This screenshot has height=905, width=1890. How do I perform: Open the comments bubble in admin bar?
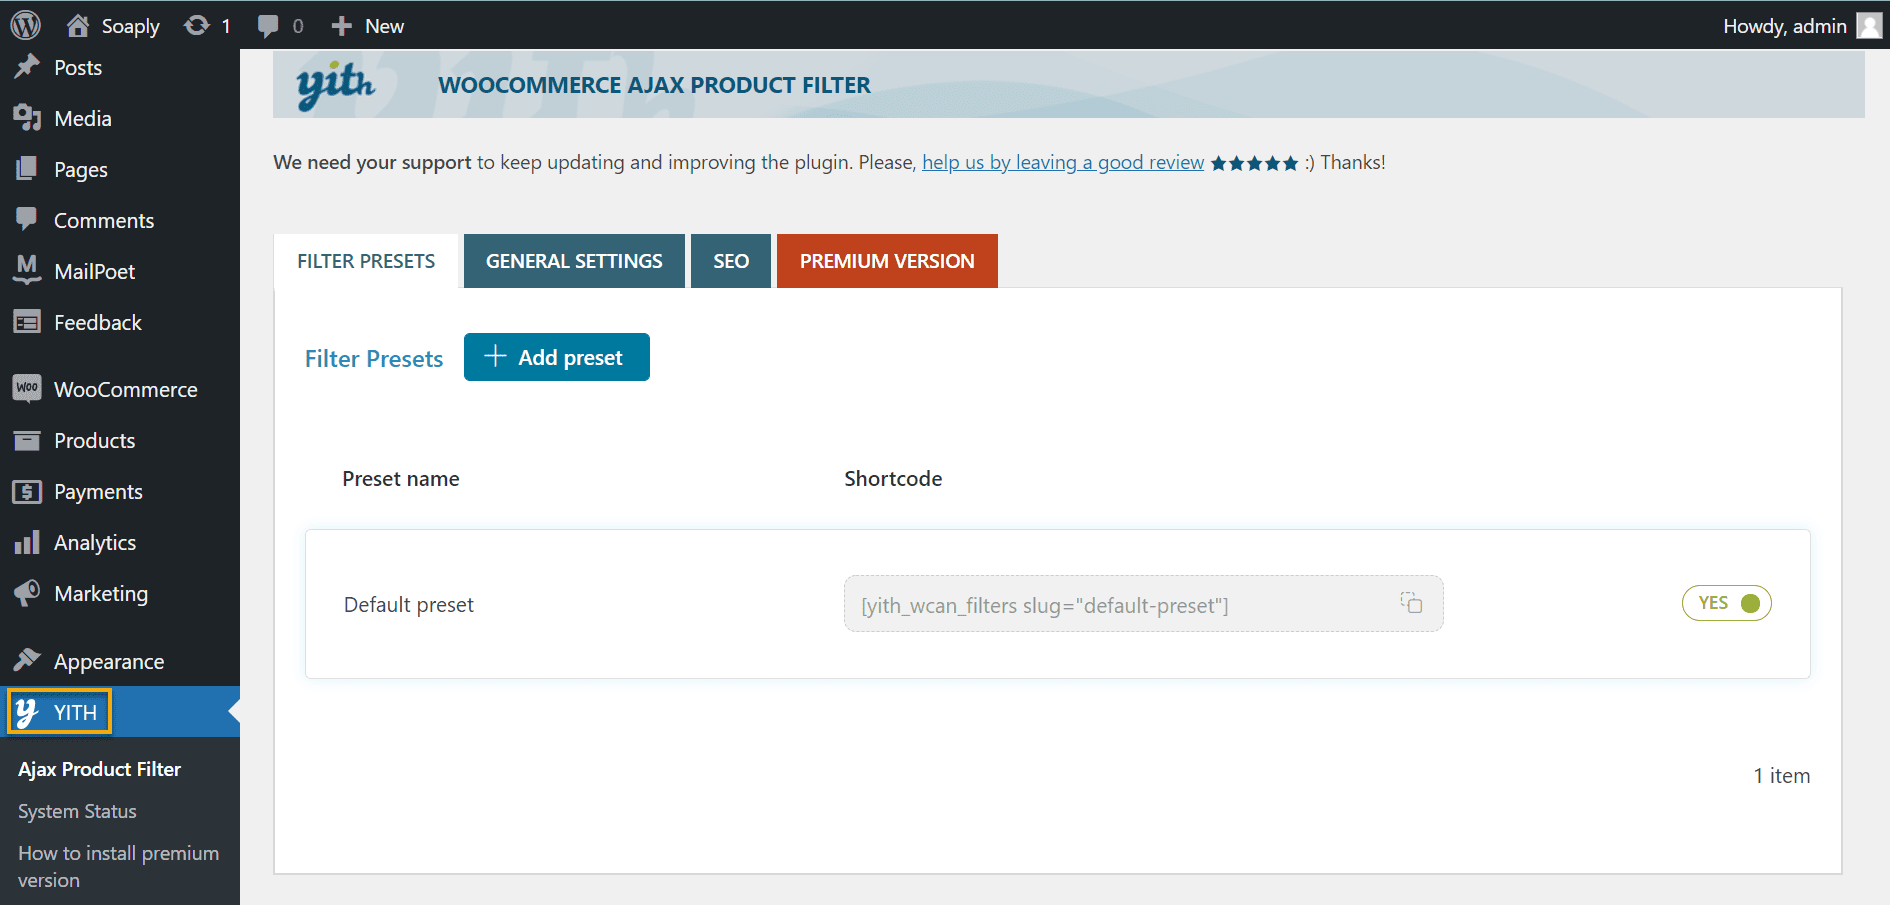268,26
